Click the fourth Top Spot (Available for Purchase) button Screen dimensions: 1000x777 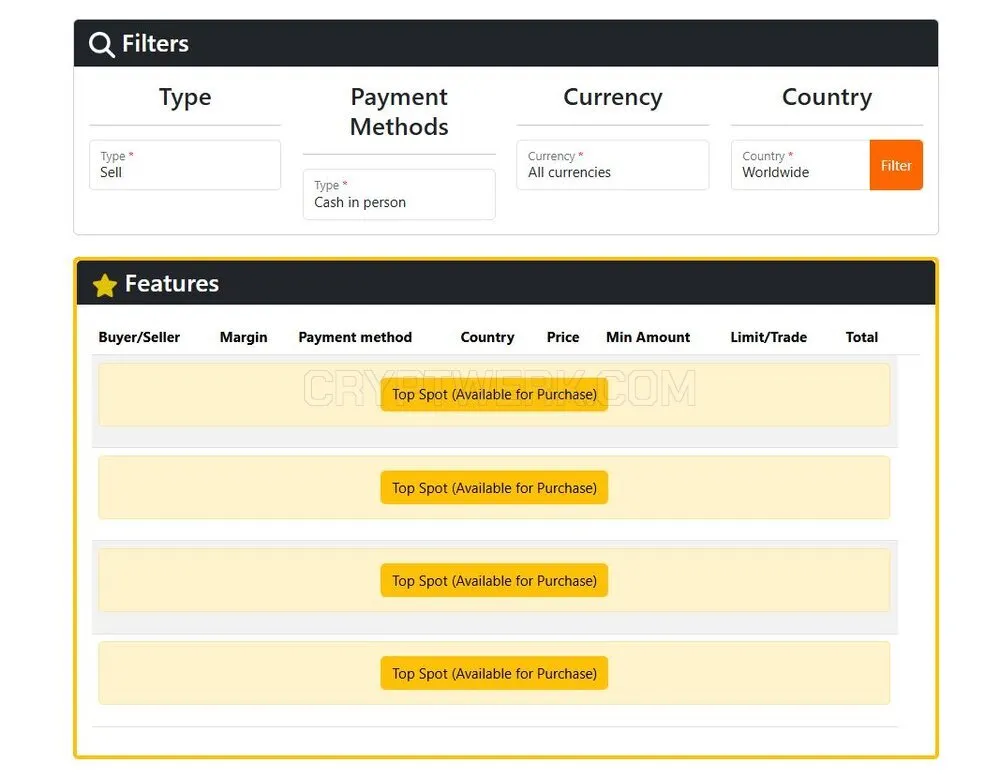pyautogui.click(x=494, y=673)
